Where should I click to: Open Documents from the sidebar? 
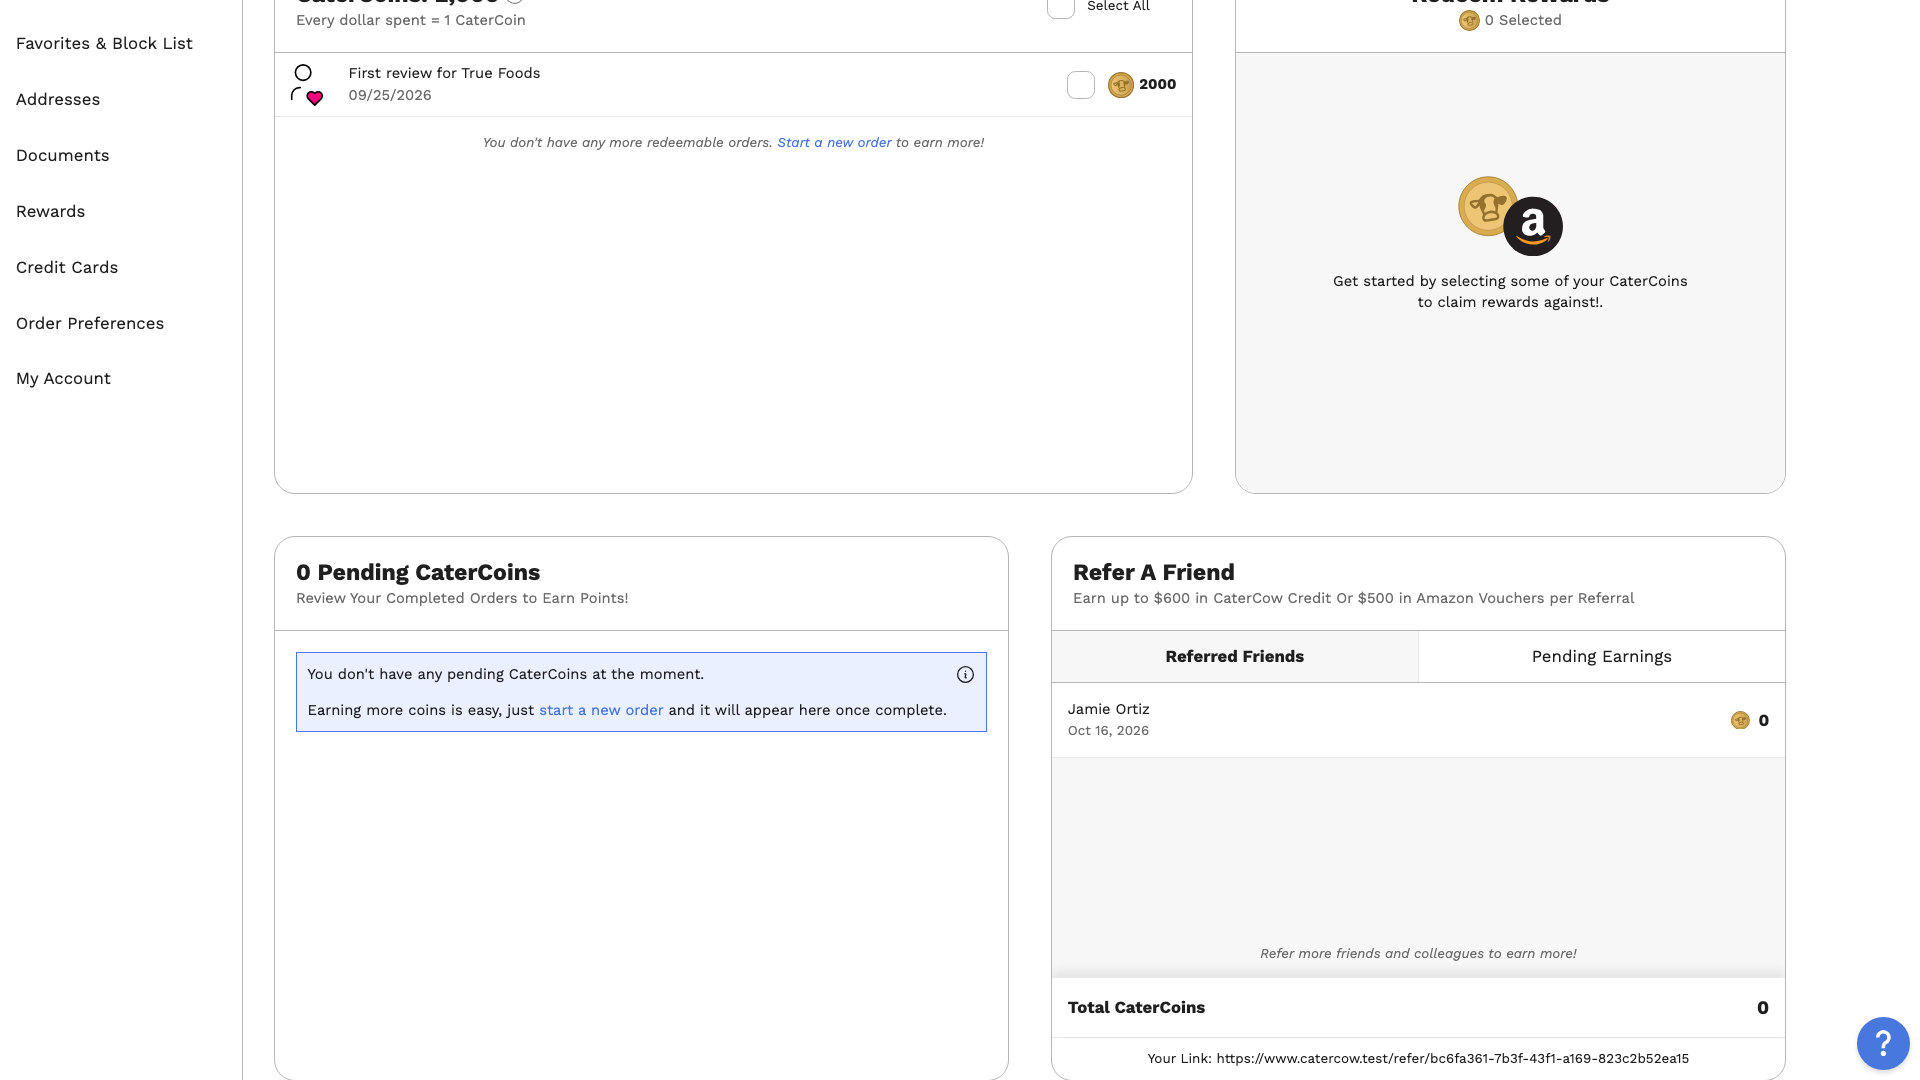point(63,156)
